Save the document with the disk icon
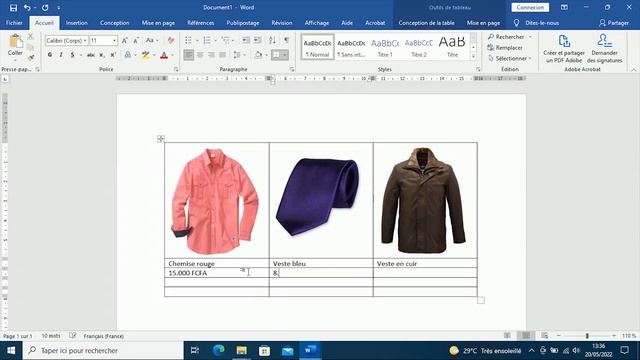640x360 pixels. tap(13, 7)
